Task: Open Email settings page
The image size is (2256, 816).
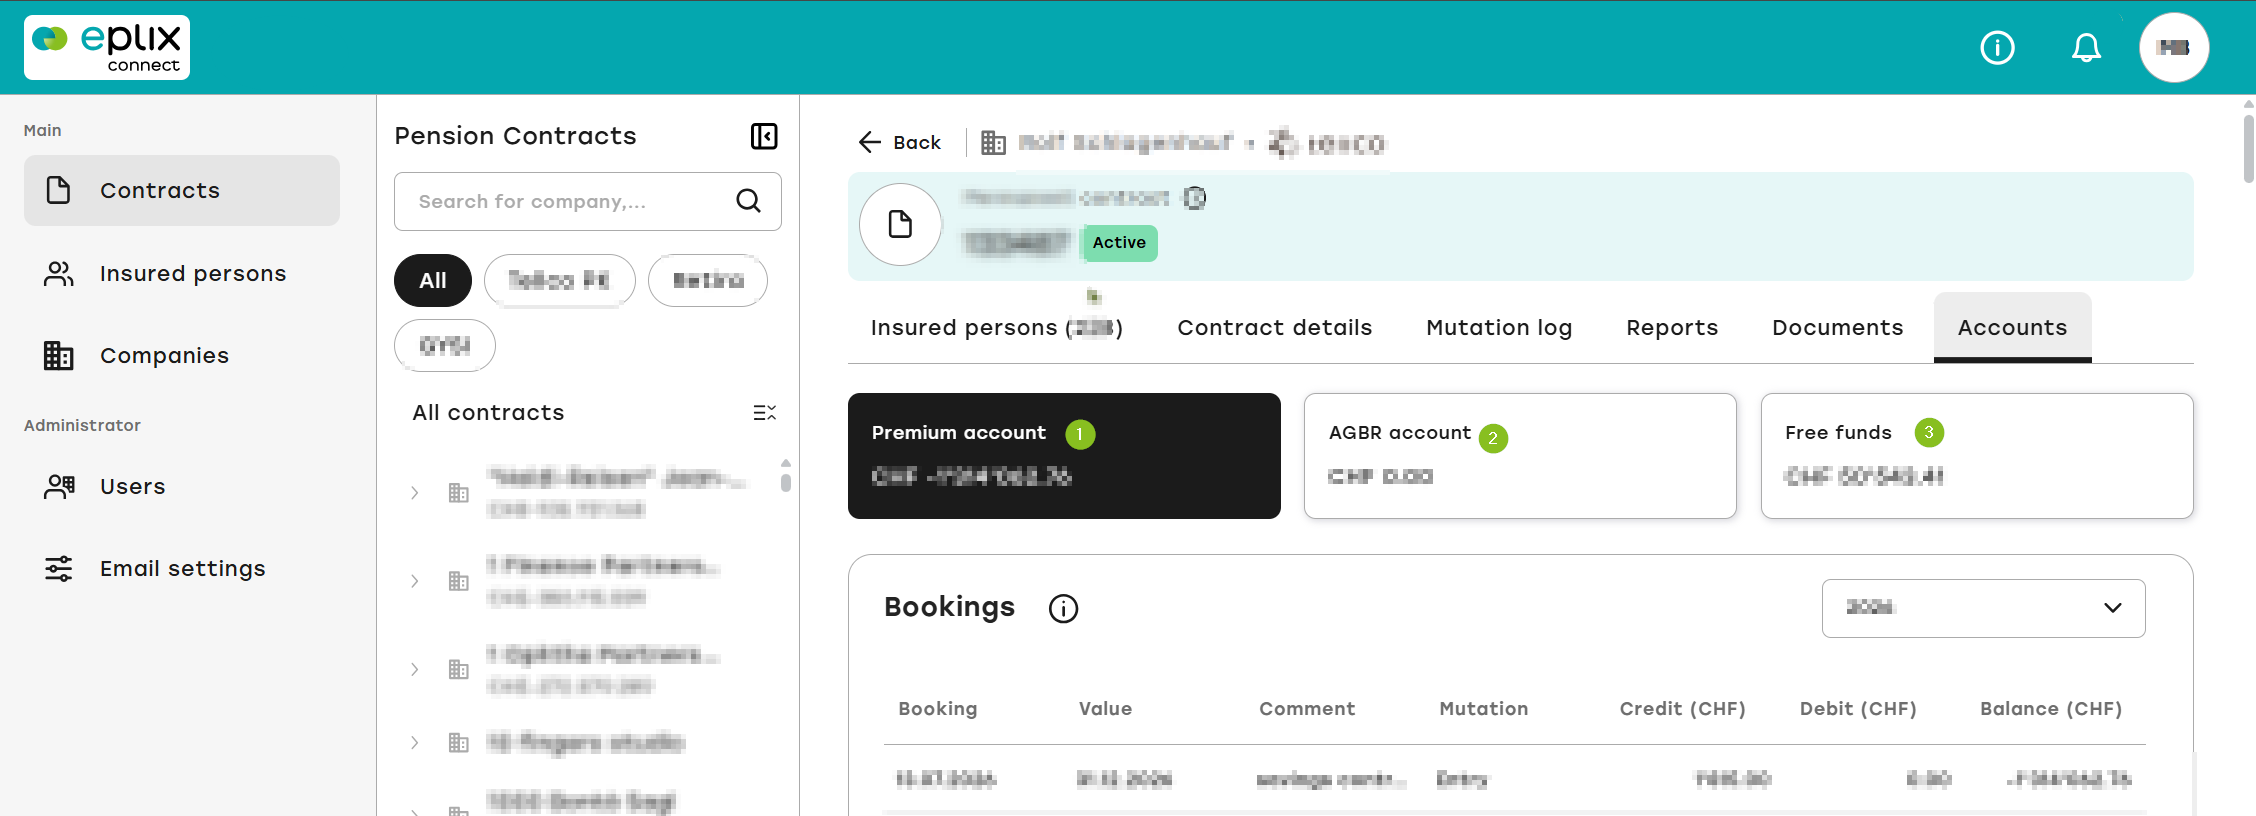Action: coord(182,568)
